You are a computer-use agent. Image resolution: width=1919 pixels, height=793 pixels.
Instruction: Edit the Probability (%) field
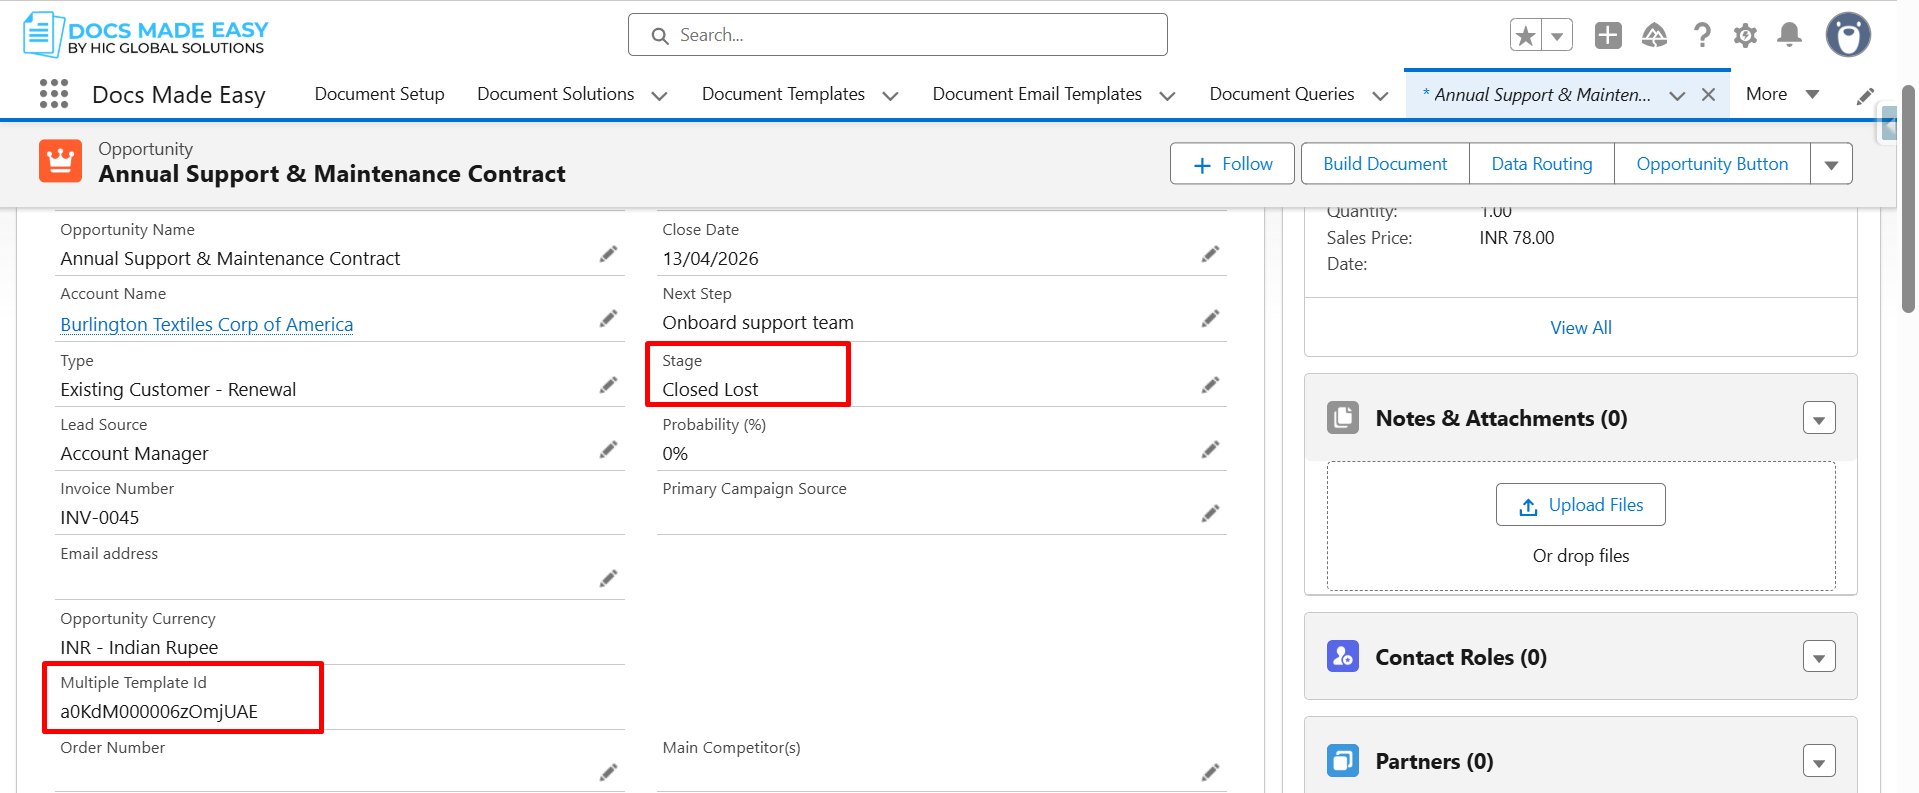click(1210, 450)
